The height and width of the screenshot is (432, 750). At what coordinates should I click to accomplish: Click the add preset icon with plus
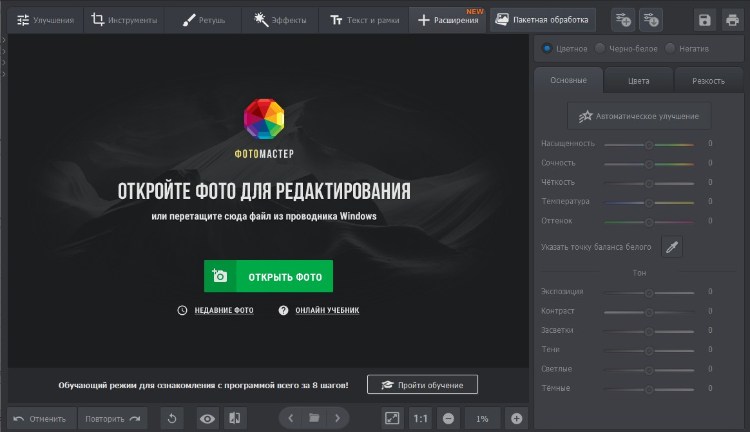(x=623, y=19)
